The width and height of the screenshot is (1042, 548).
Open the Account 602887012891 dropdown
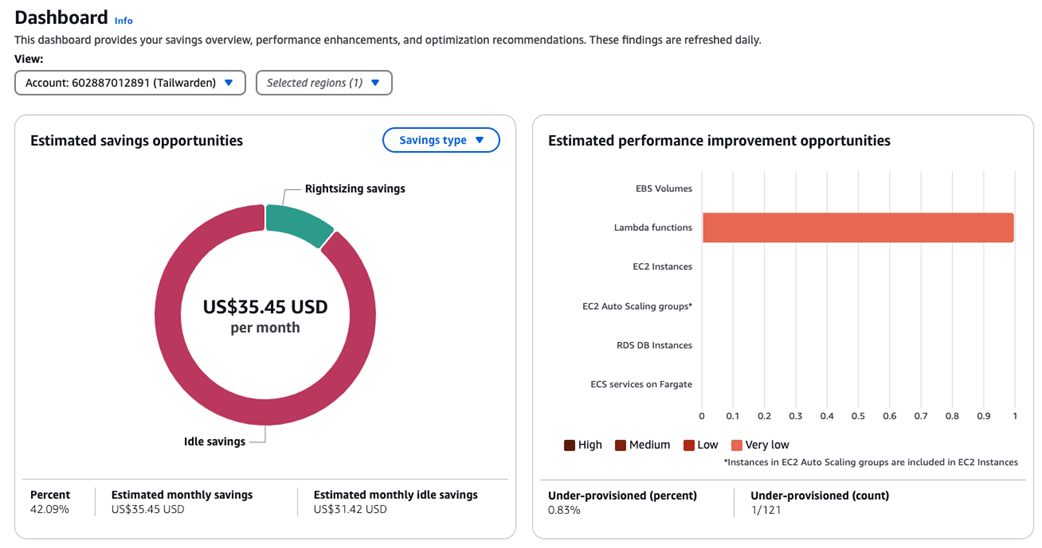pos(130,83)
